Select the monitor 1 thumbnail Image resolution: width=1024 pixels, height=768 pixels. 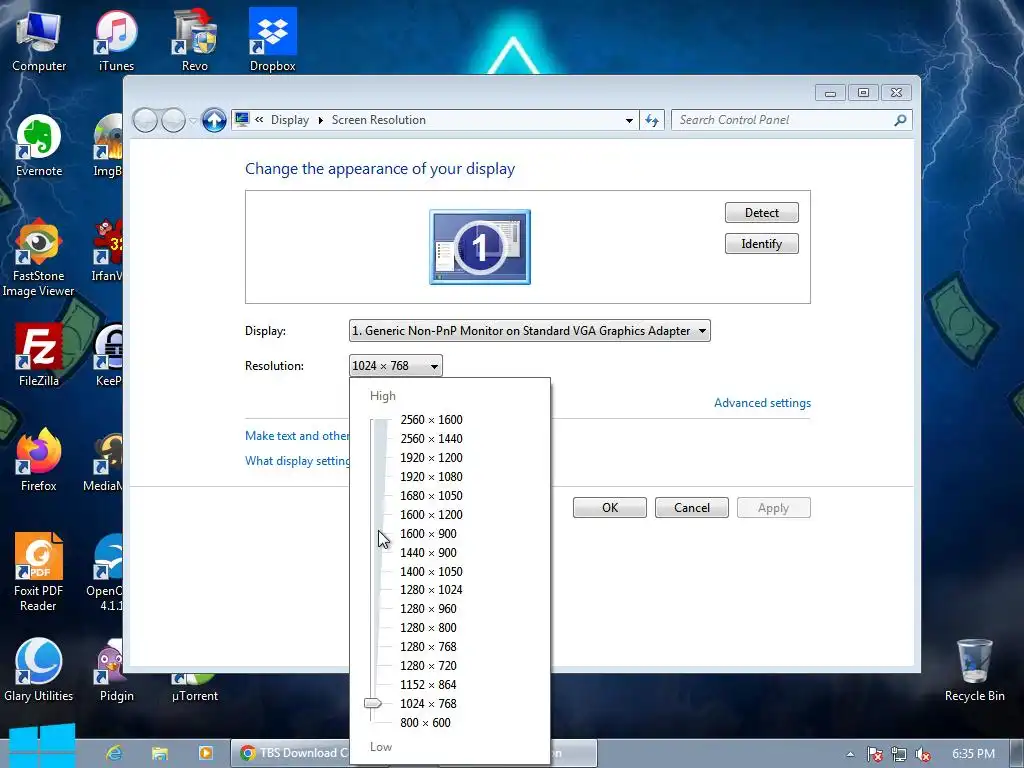[x=480, y=247]
